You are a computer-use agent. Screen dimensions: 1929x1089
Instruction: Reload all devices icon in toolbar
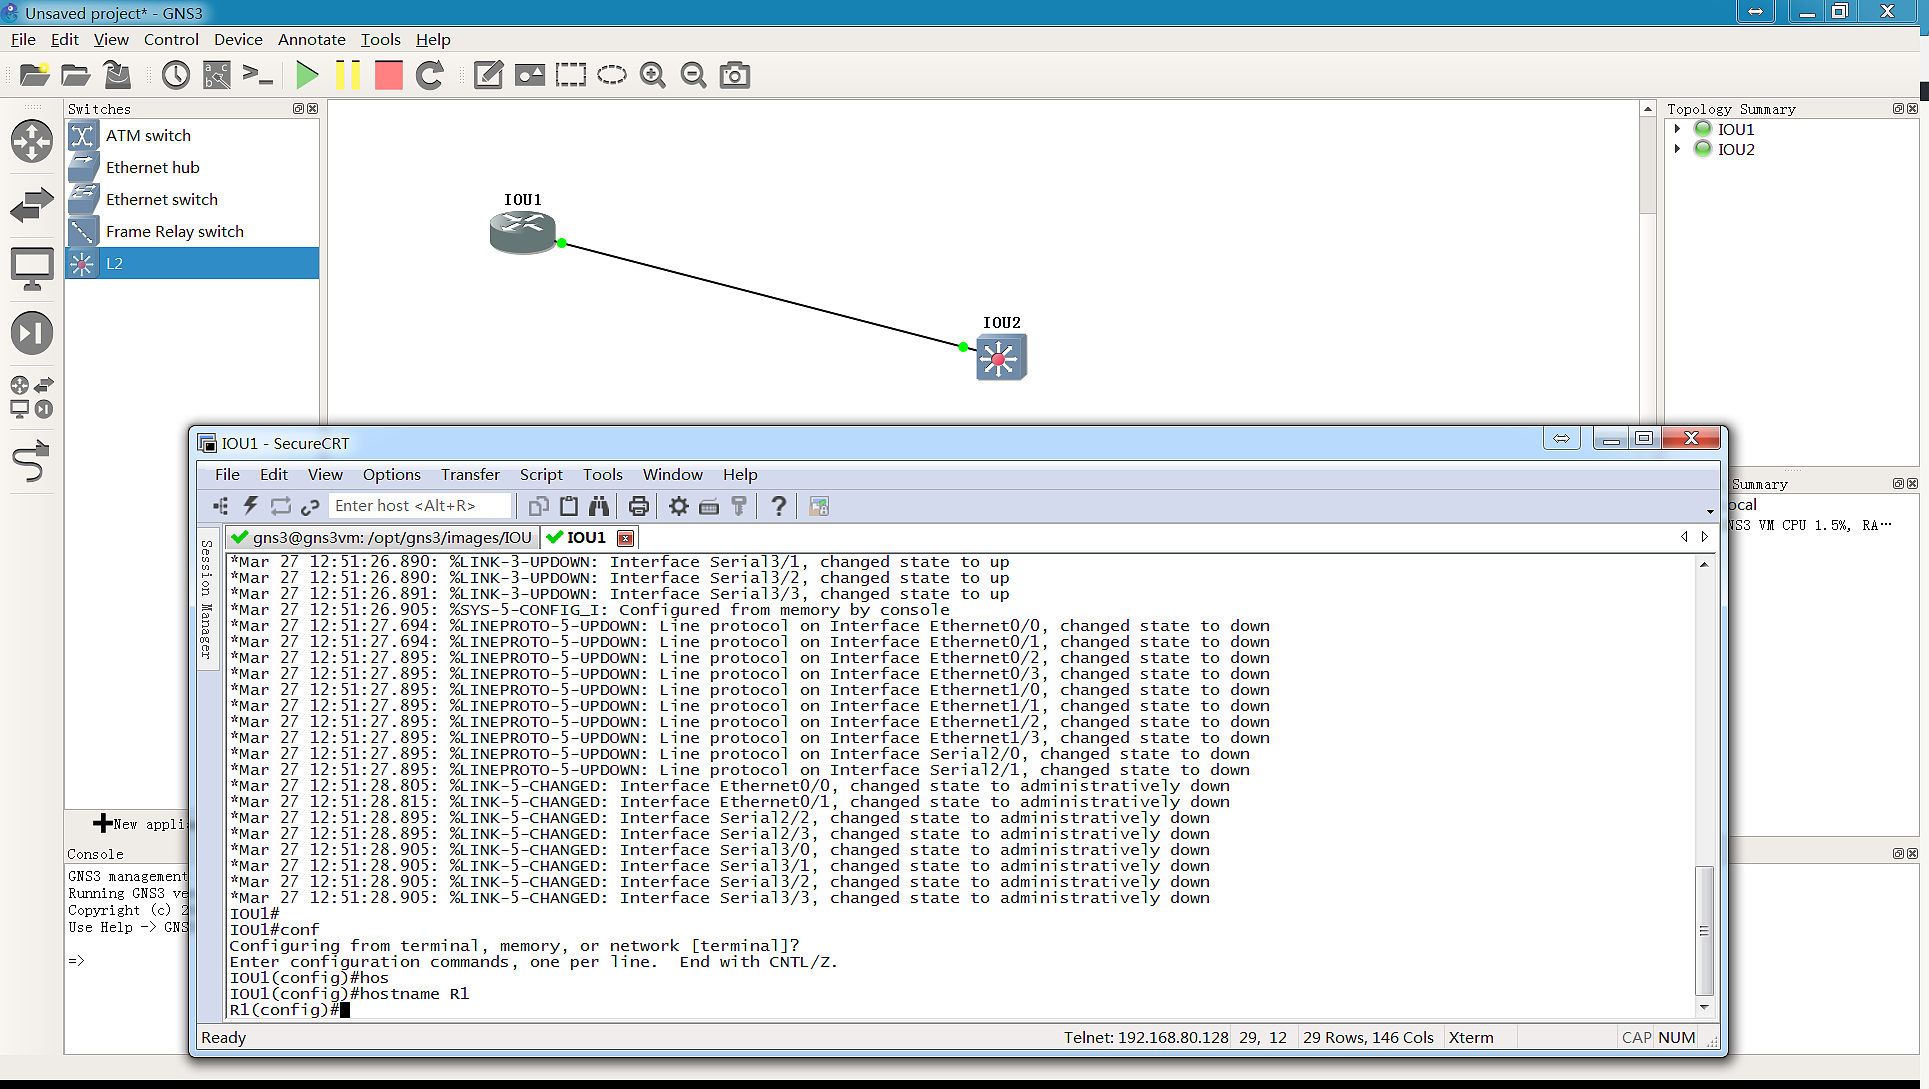tap(430, 75)
